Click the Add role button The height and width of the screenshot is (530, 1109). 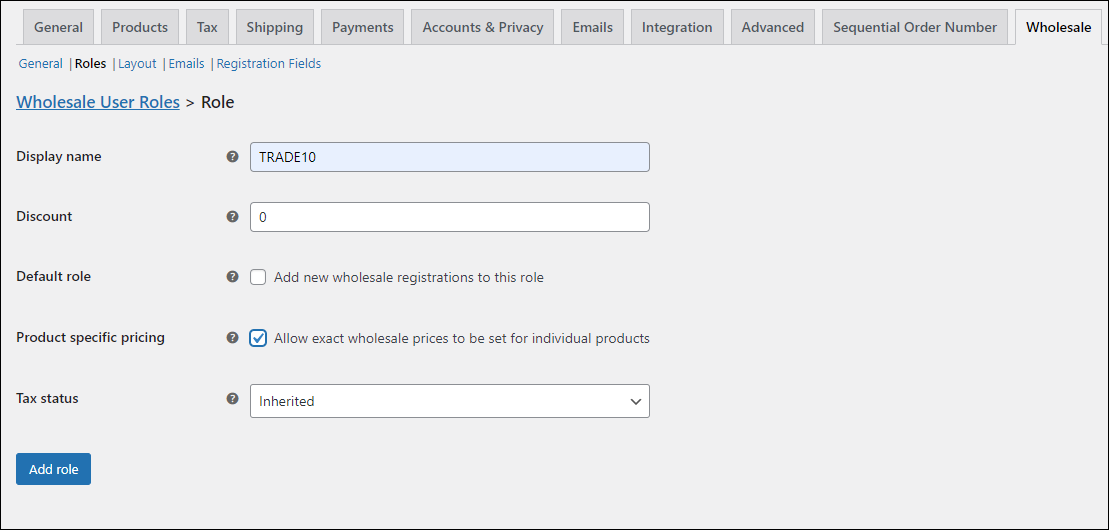pyautogui.click(x=54, y=469)
